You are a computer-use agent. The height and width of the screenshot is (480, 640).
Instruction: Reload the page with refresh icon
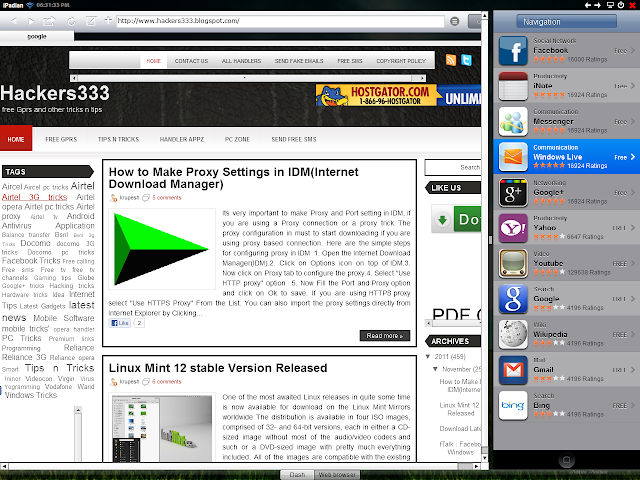pyautogui.click(x=71, y=21)
